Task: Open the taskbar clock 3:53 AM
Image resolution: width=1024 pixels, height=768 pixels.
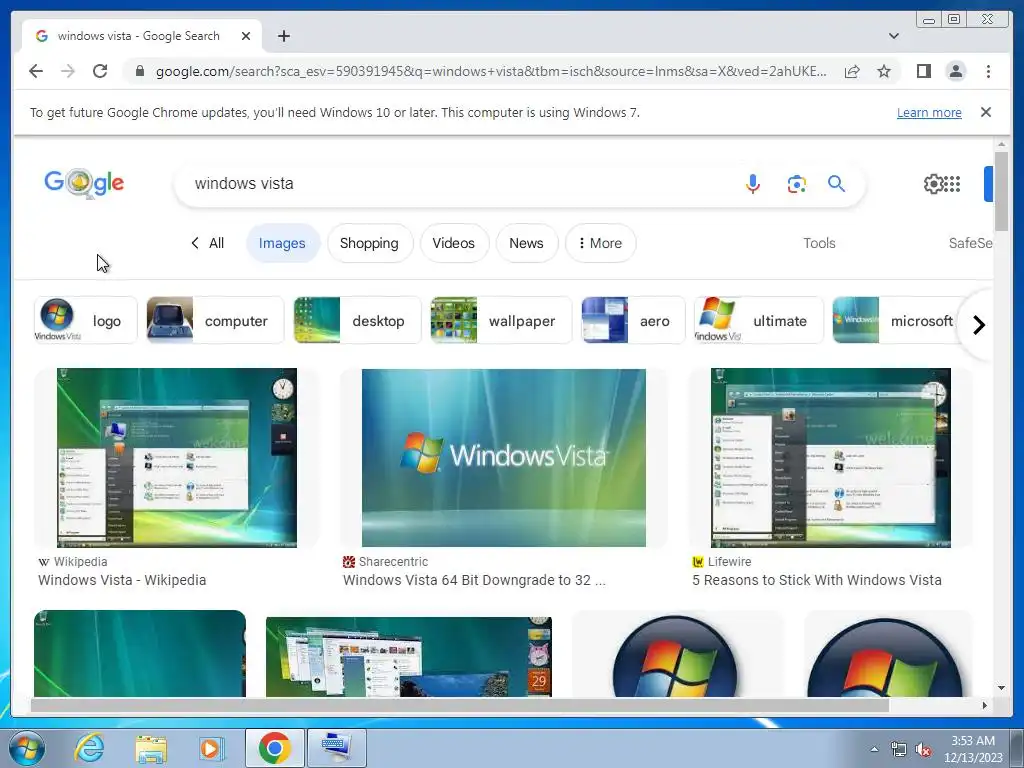Action: pos(972,749)
